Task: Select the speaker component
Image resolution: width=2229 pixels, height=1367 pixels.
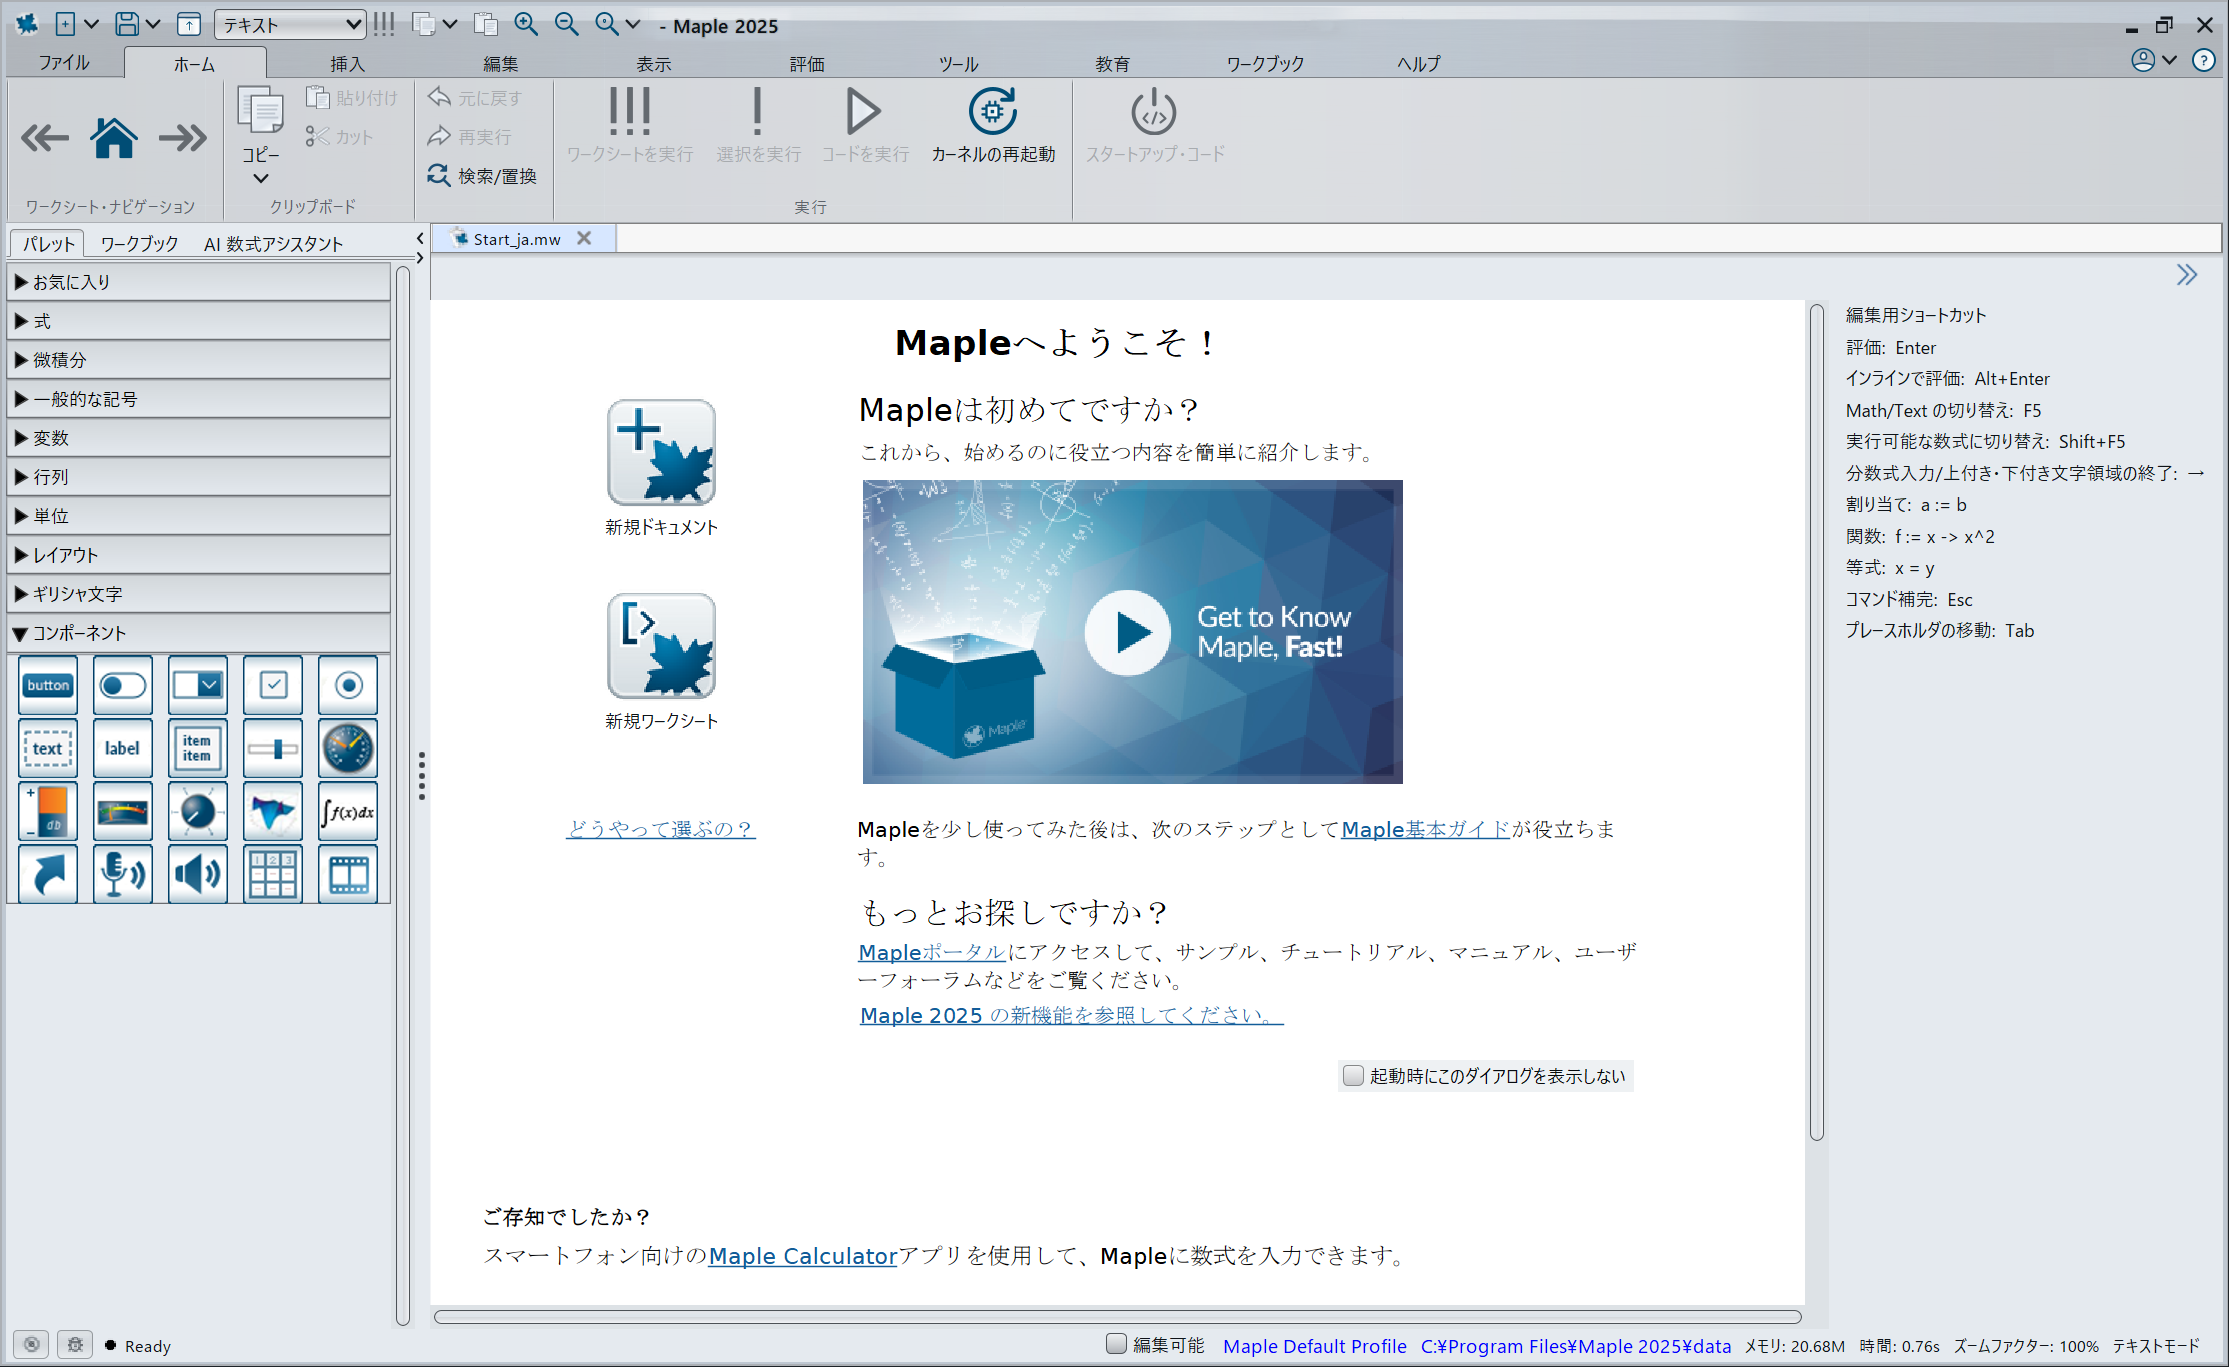Action: [x=198, y=874]
